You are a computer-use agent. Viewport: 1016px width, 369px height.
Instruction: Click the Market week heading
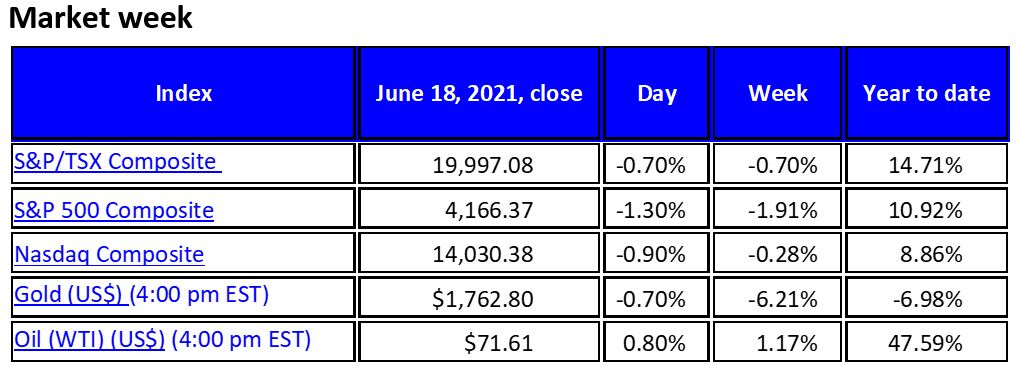101,18
